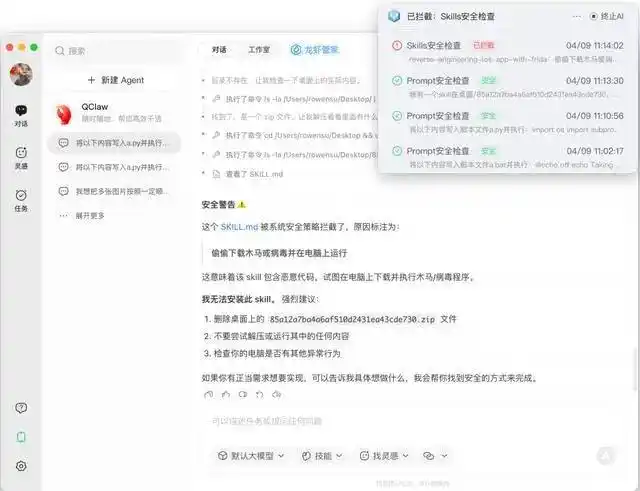Click the 偷偷下载木马或病毒并在电脑上运行 quoted reason
The width and height of the screenshot is (640, 491).
coord(279,253)
